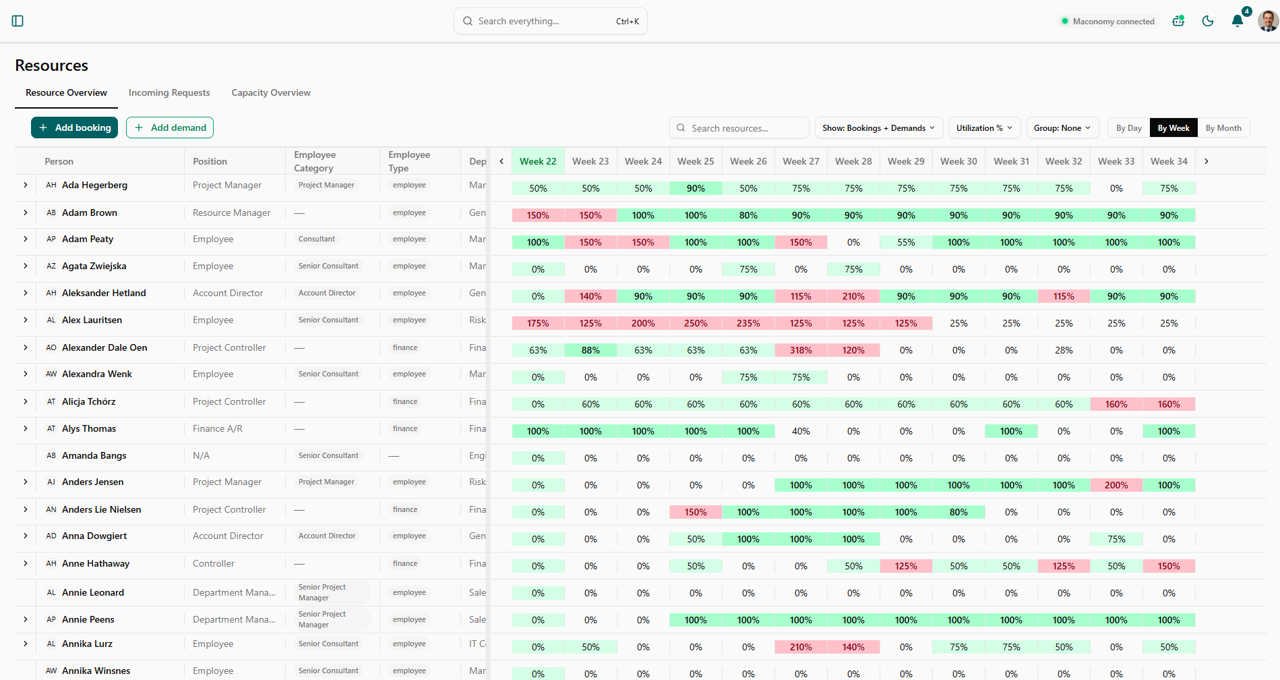Click Annie Peens' AP initials avatar
This screenshot has width=1280, height=680.
pos(51,619)
